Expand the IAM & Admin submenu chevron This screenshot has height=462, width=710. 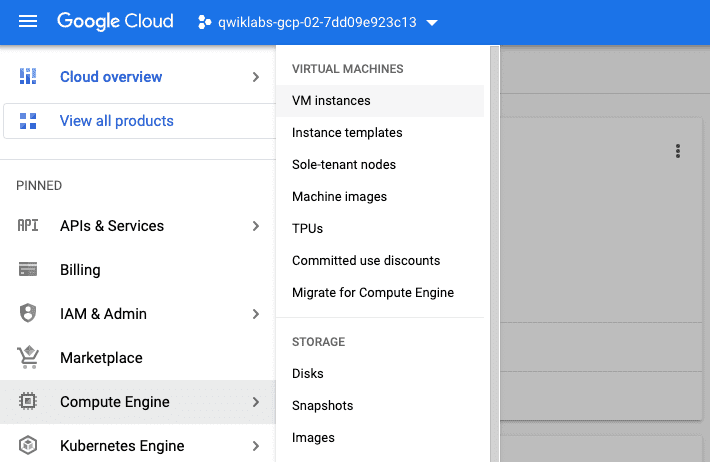tap(256, 314)
